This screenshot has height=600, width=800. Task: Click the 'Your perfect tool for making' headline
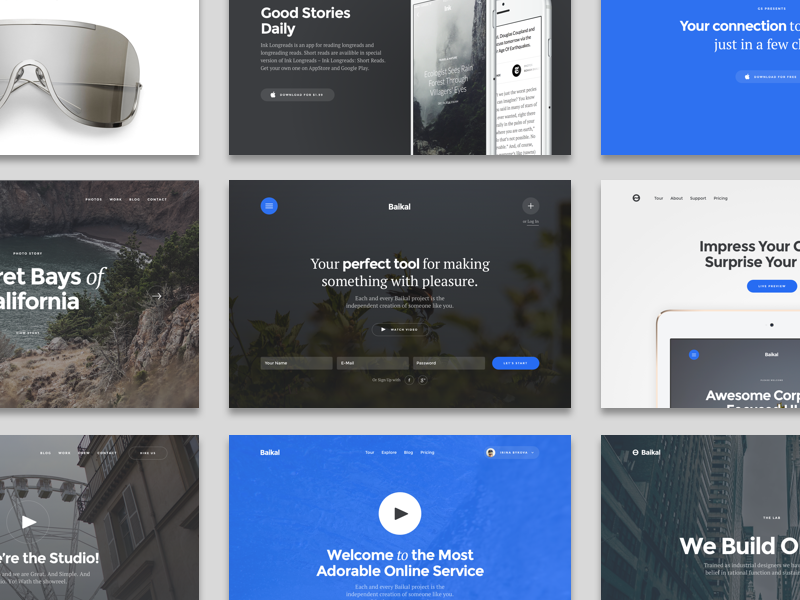tap(400, 264)
